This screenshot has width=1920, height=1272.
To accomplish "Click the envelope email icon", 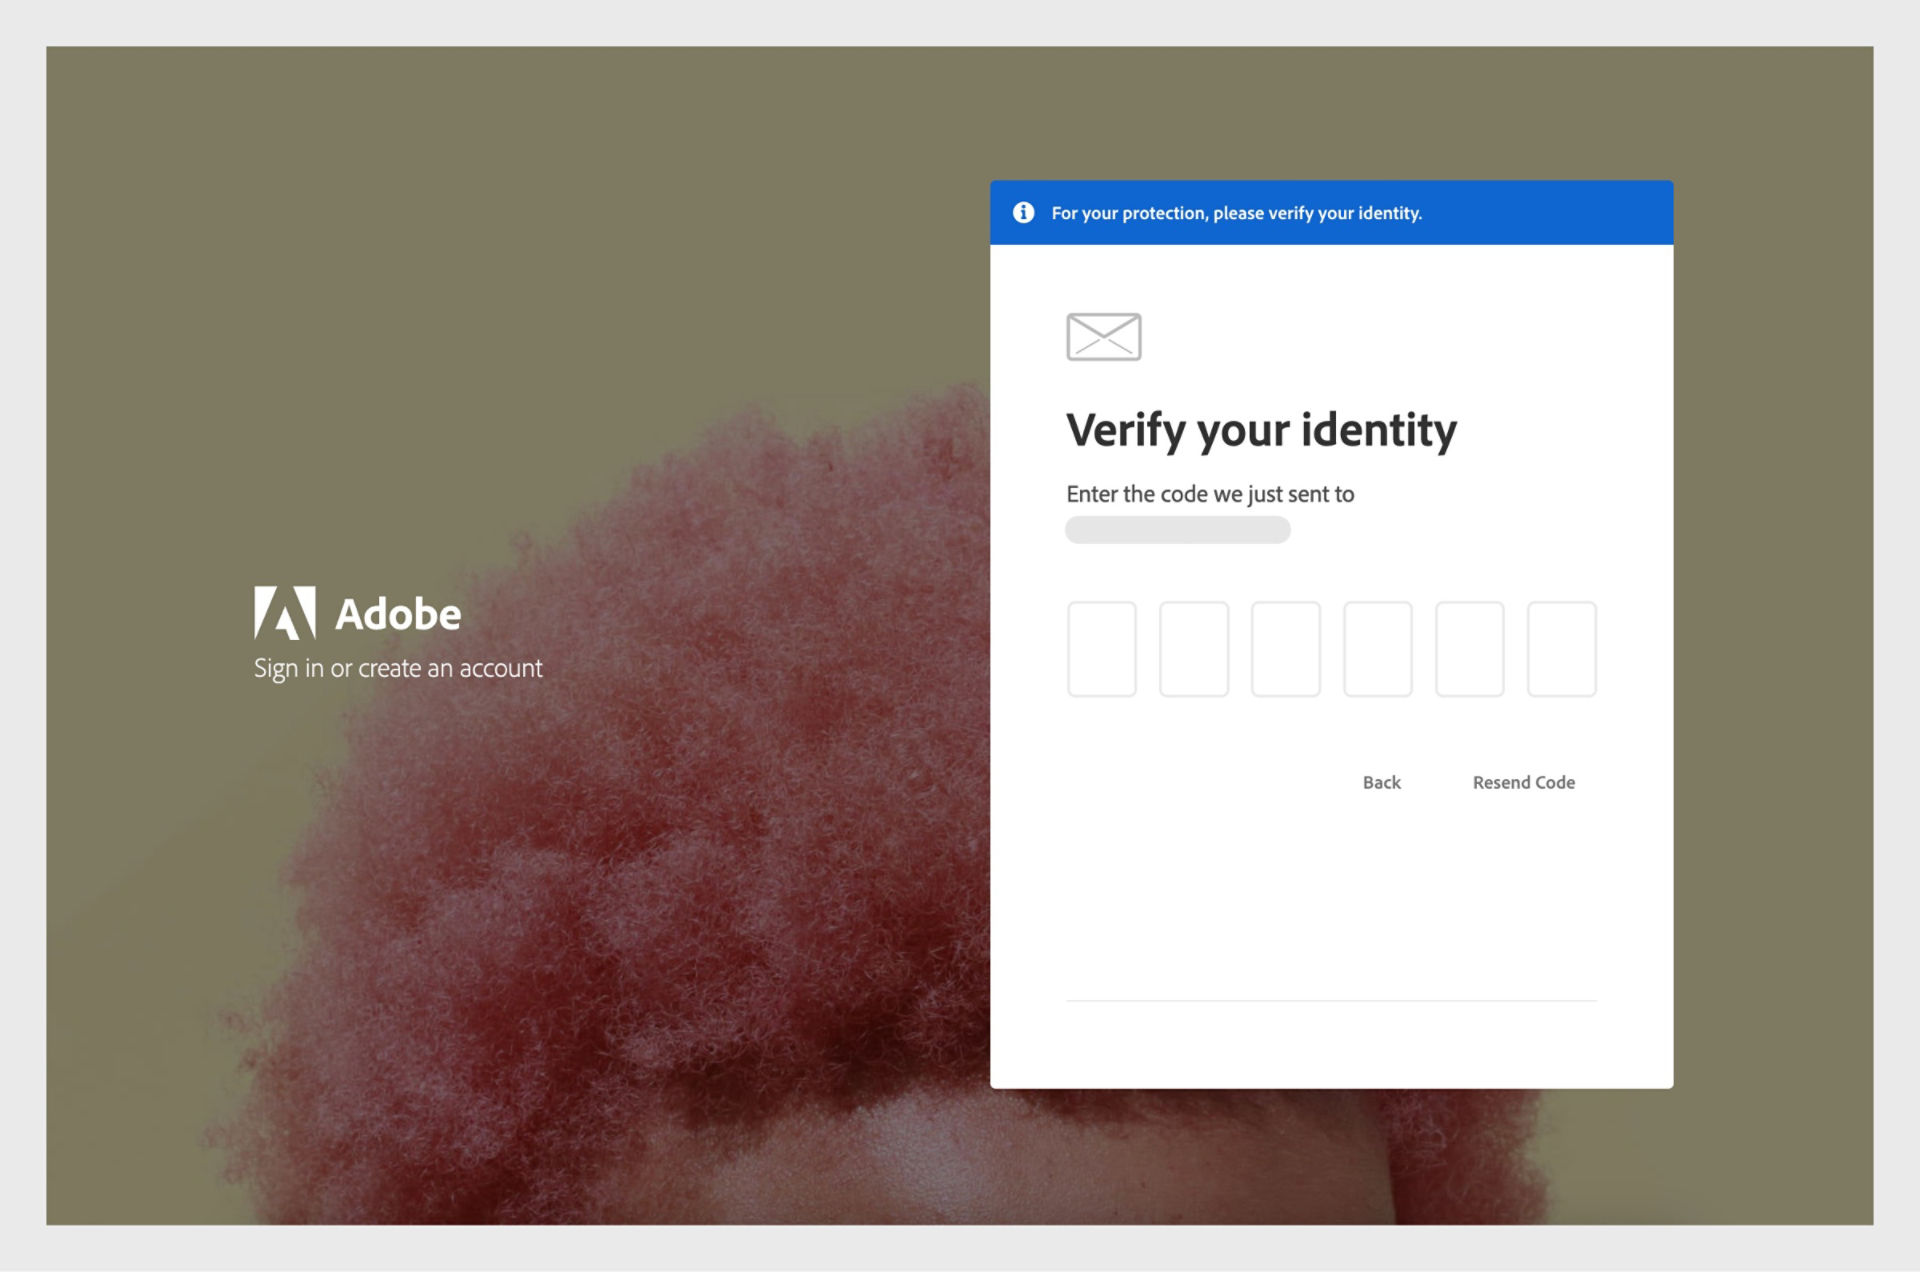I will click(1103, 336).
